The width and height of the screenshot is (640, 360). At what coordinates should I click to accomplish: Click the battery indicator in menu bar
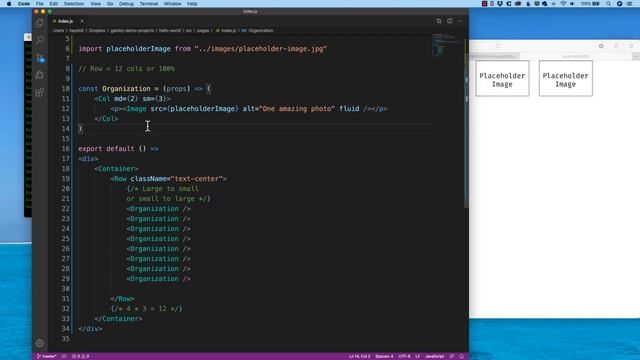[x=591, y=4]
